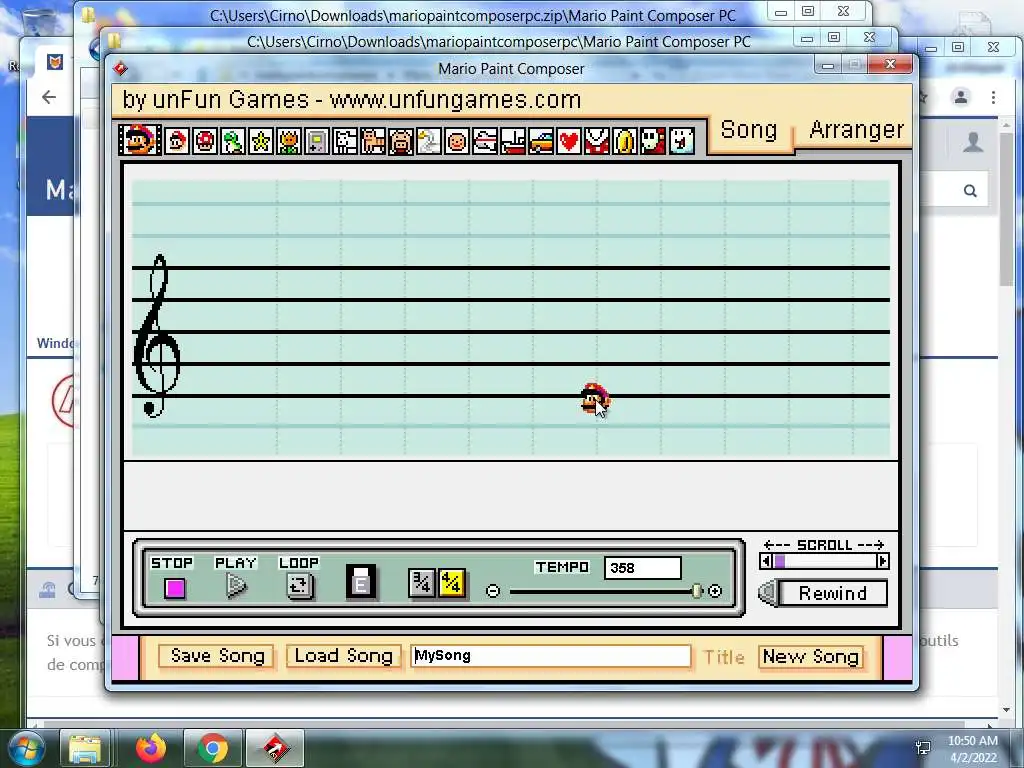Screen dimensions: 1024x768
Task: Activate the Eraser tool
Action: tap(360, 582)
